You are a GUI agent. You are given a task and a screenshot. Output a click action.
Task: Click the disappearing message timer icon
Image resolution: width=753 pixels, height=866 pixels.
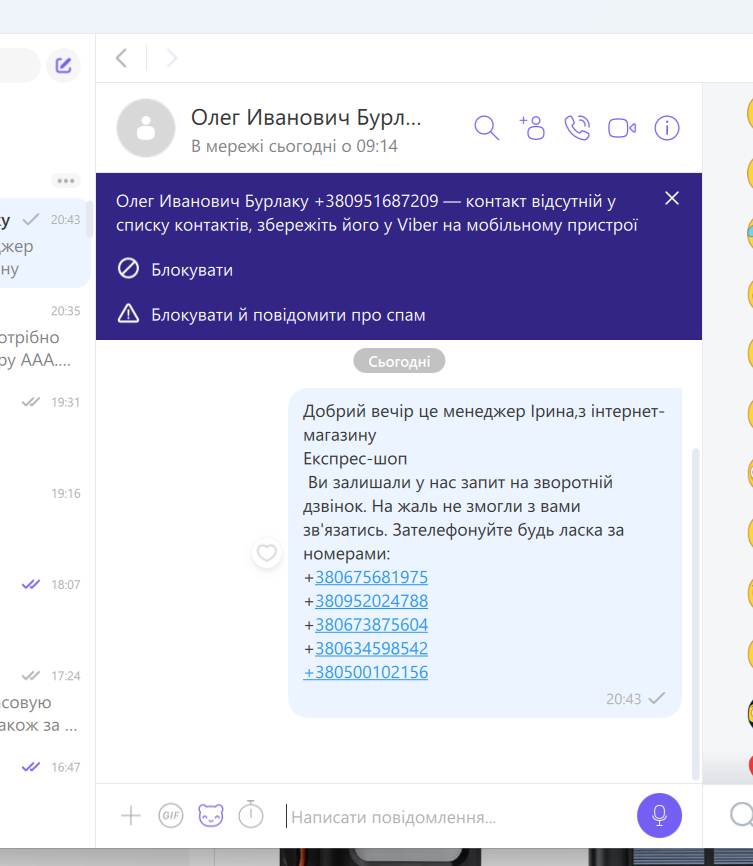(x=251, y=814)
